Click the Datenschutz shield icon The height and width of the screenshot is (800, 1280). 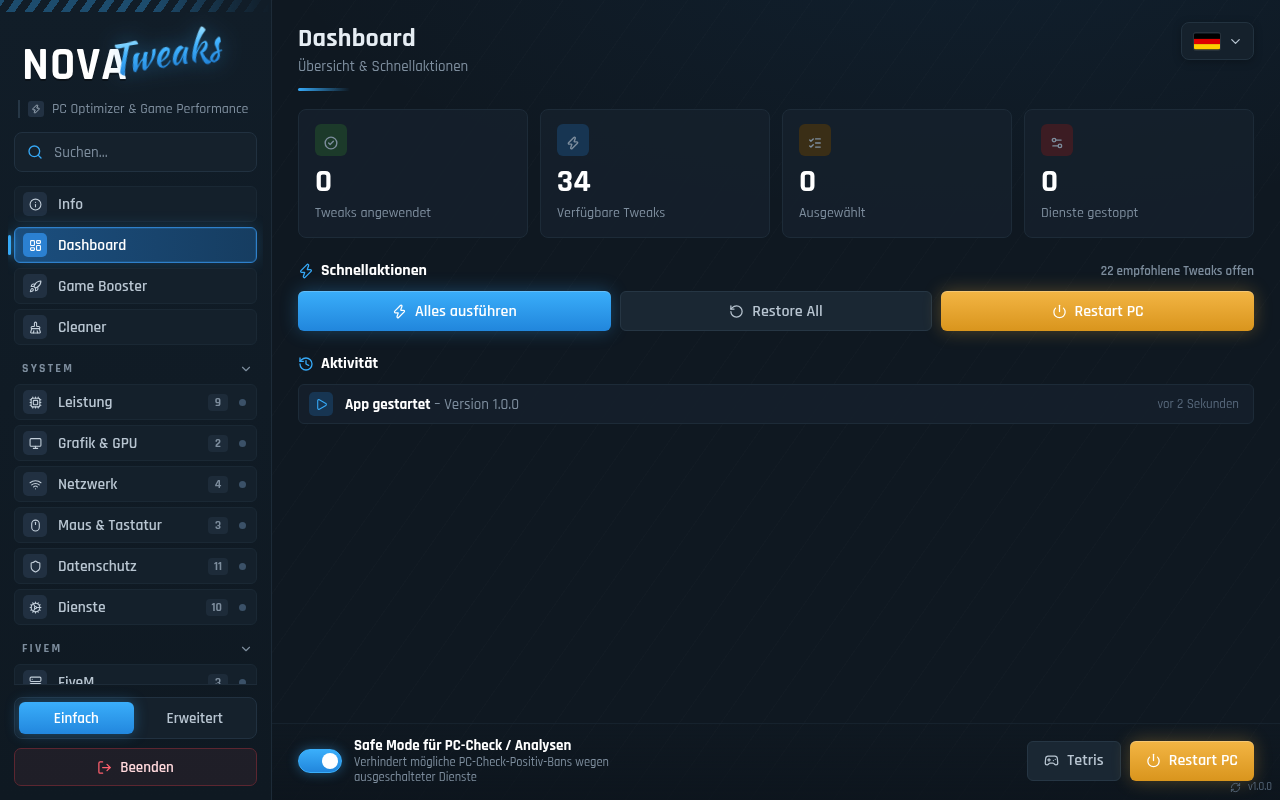point(36,566)
